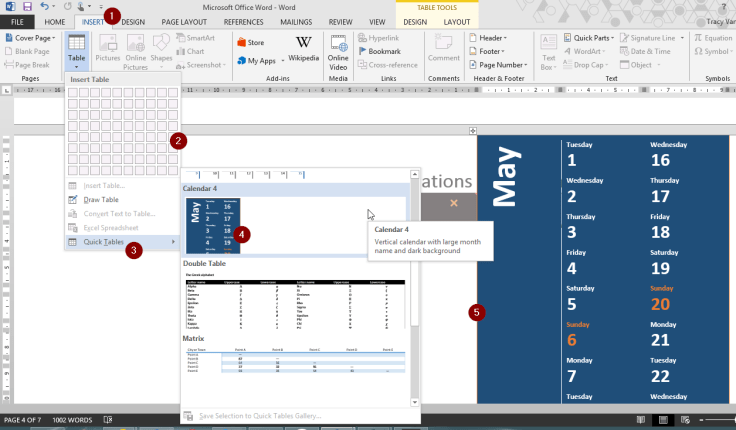
Task: Open the MAILINGS tab
Action: tap(296, 22)
